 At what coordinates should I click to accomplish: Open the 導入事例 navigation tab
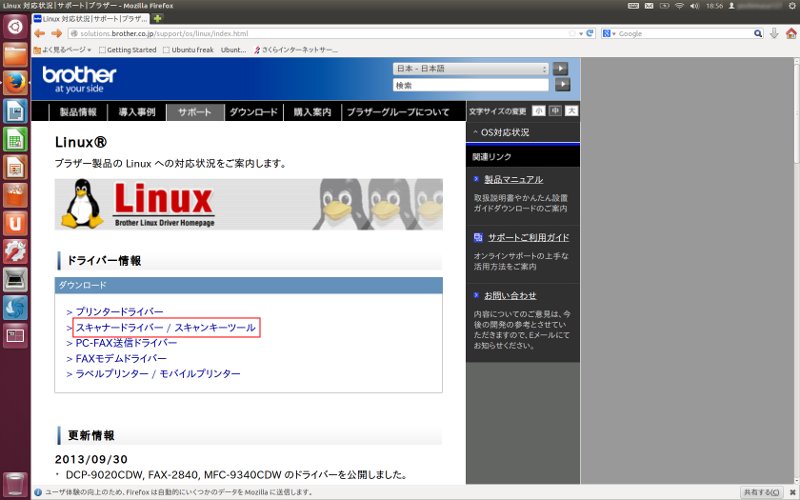point(137,112)
